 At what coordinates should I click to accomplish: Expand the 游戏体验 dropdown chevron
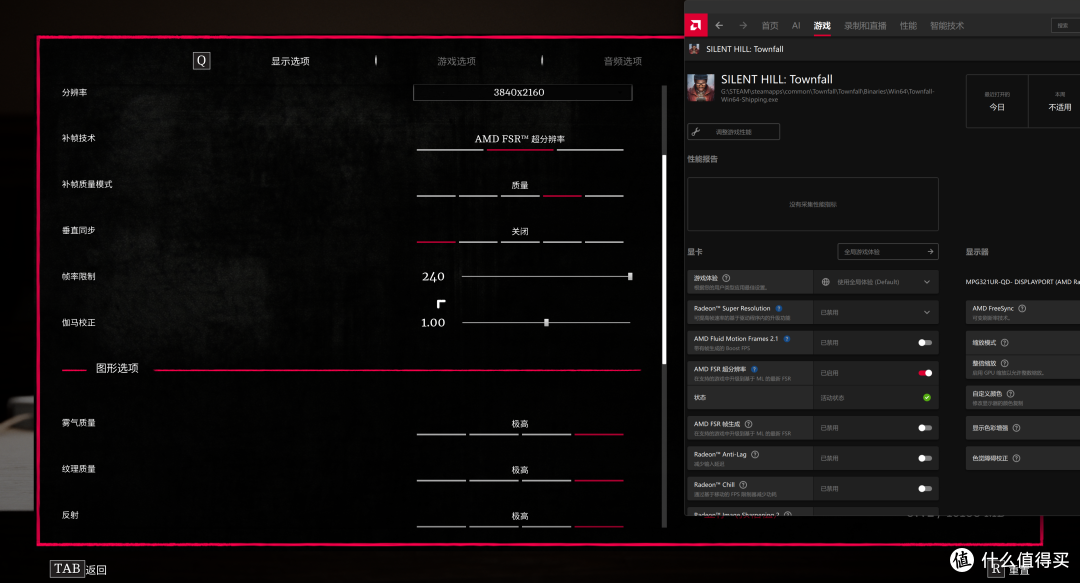[x=926, y=282]
